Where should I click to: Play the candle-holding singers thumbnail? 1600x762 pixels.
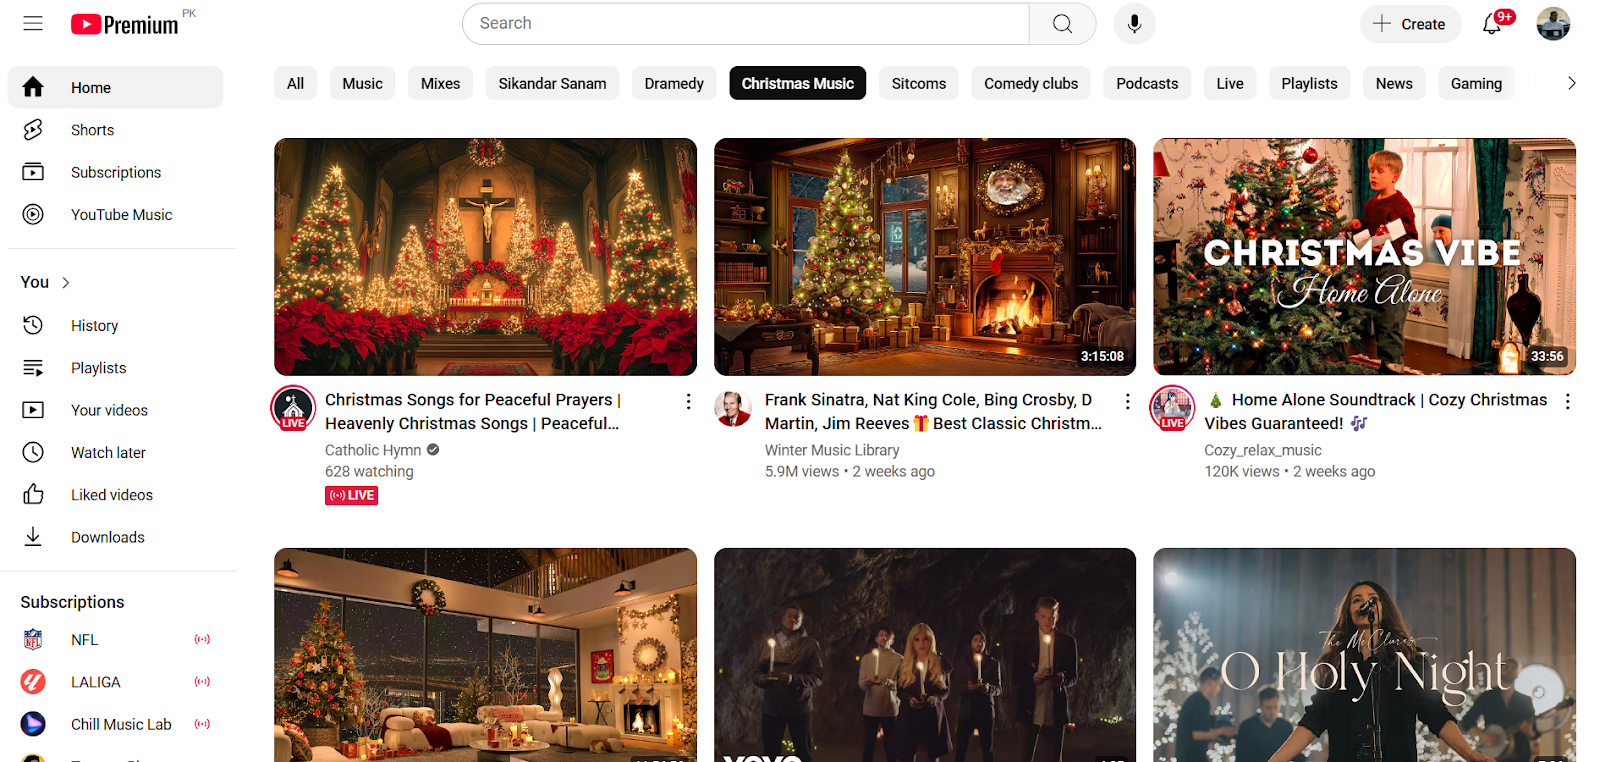[x=925, y=655]
